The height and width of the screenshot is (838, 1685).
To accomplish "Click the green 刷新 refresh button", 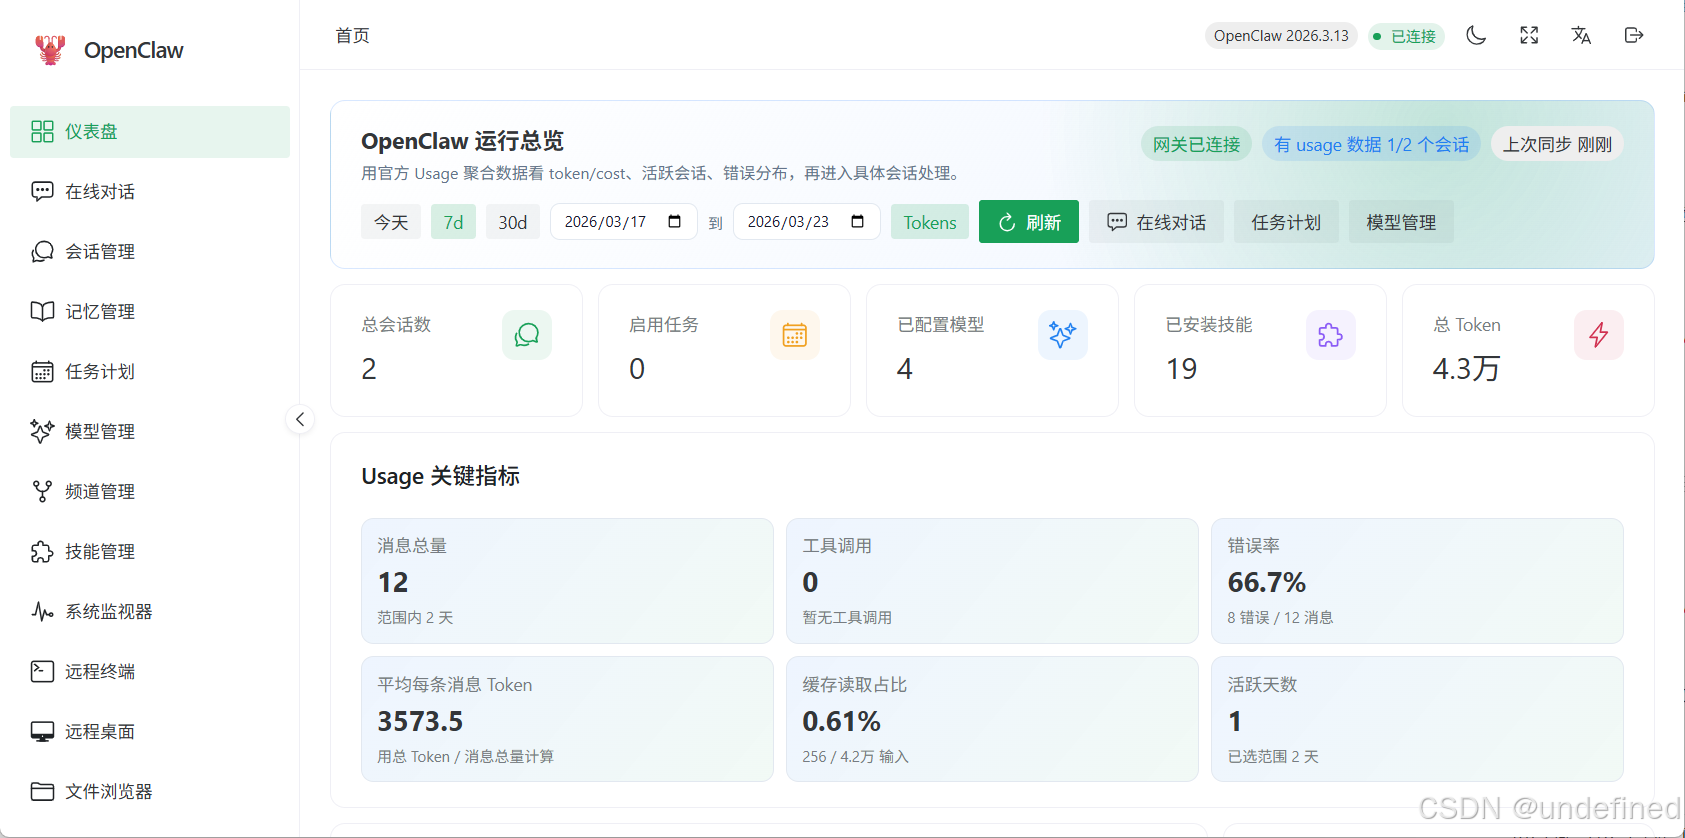I will (1029, 222).
